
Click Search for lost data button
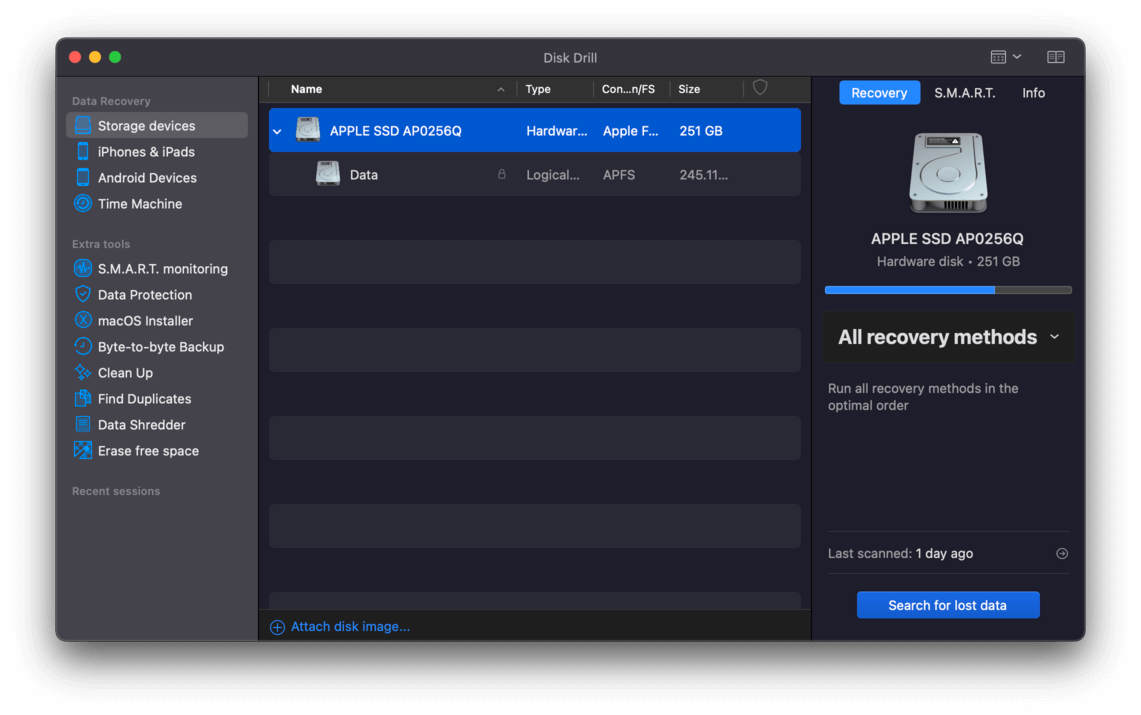click(948, 605)
